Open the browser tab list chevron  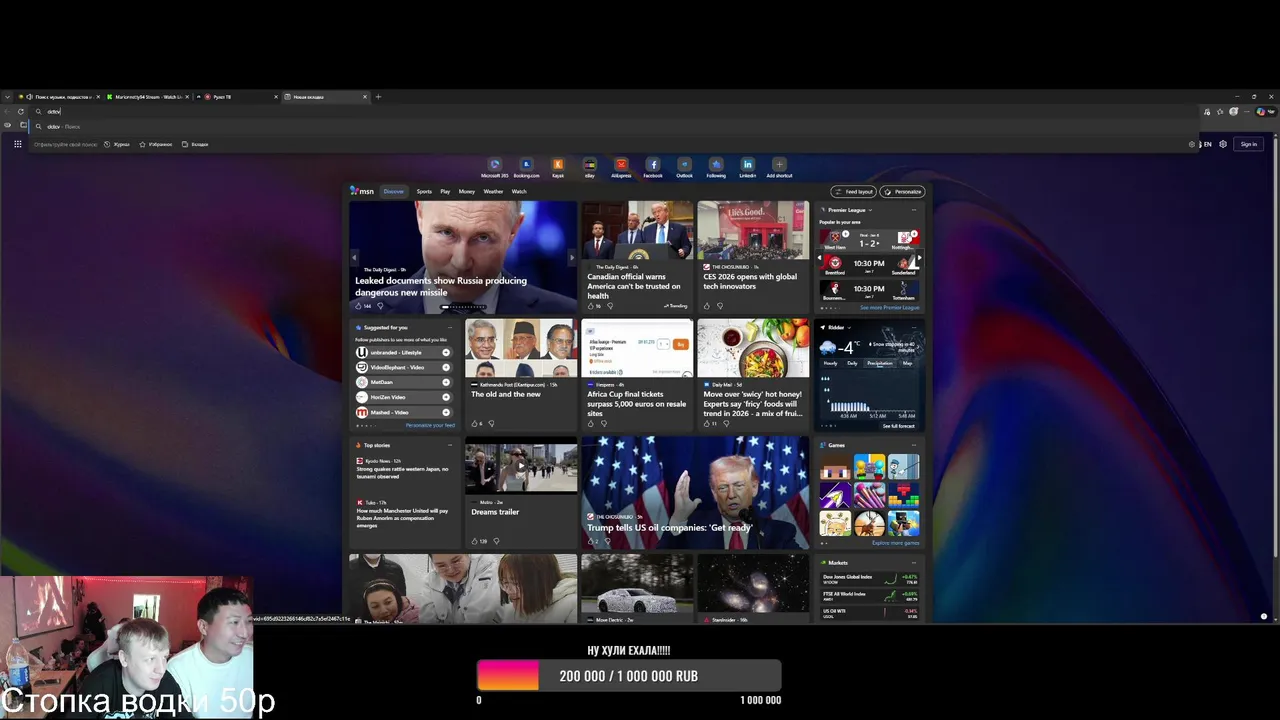(x=8, y=97)
